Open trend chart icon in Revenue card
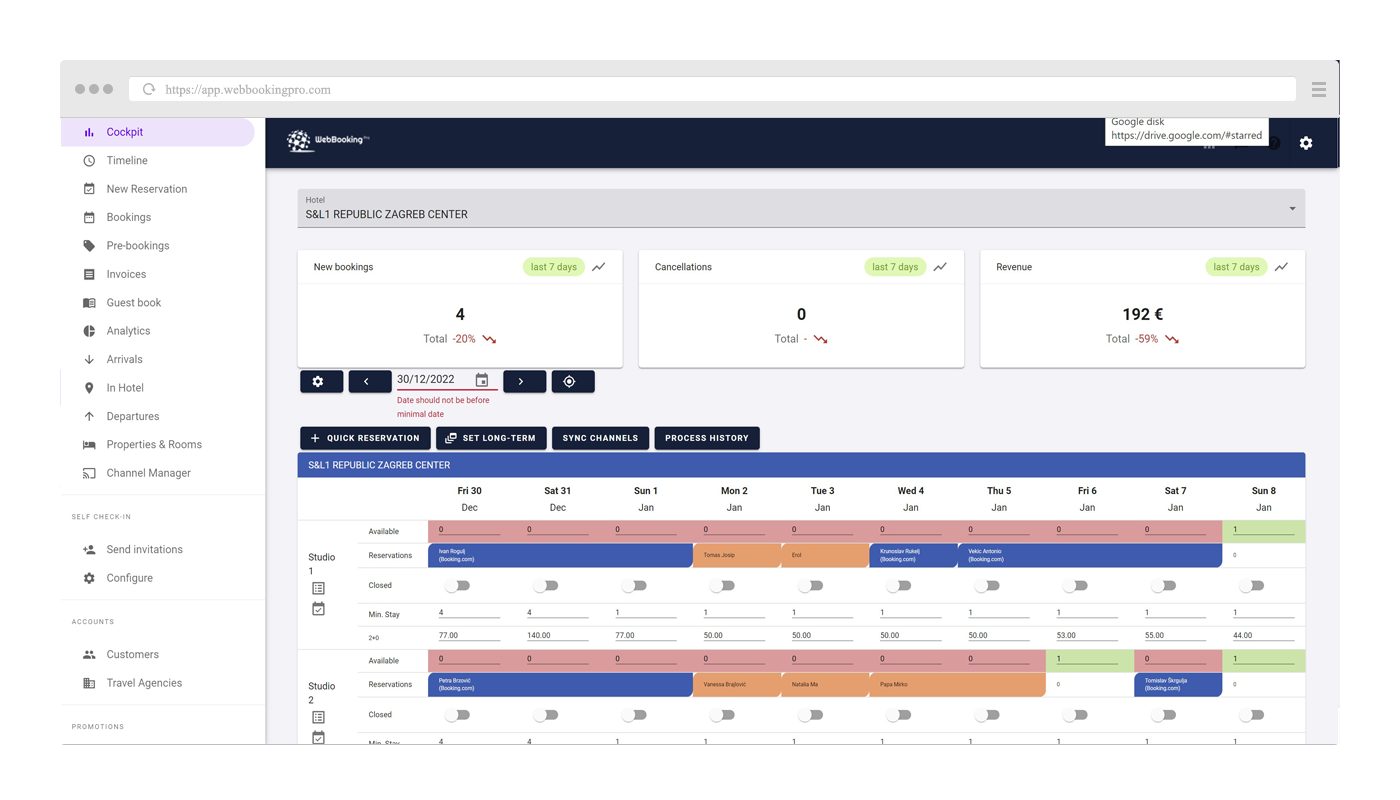This screenshot has height=800, width=1400. tap(1281, 267)
